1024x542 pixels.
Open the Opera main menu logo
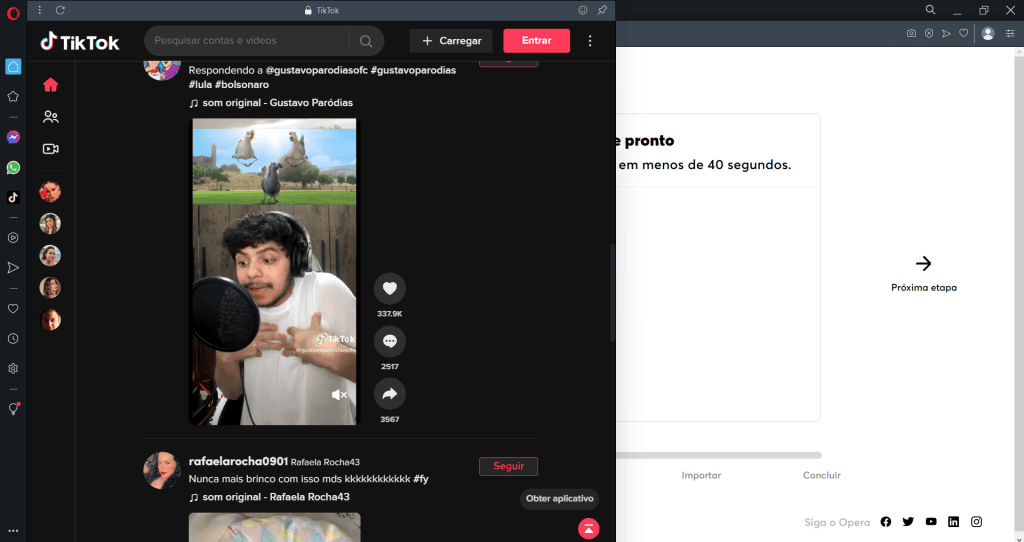tap(13, 13)
